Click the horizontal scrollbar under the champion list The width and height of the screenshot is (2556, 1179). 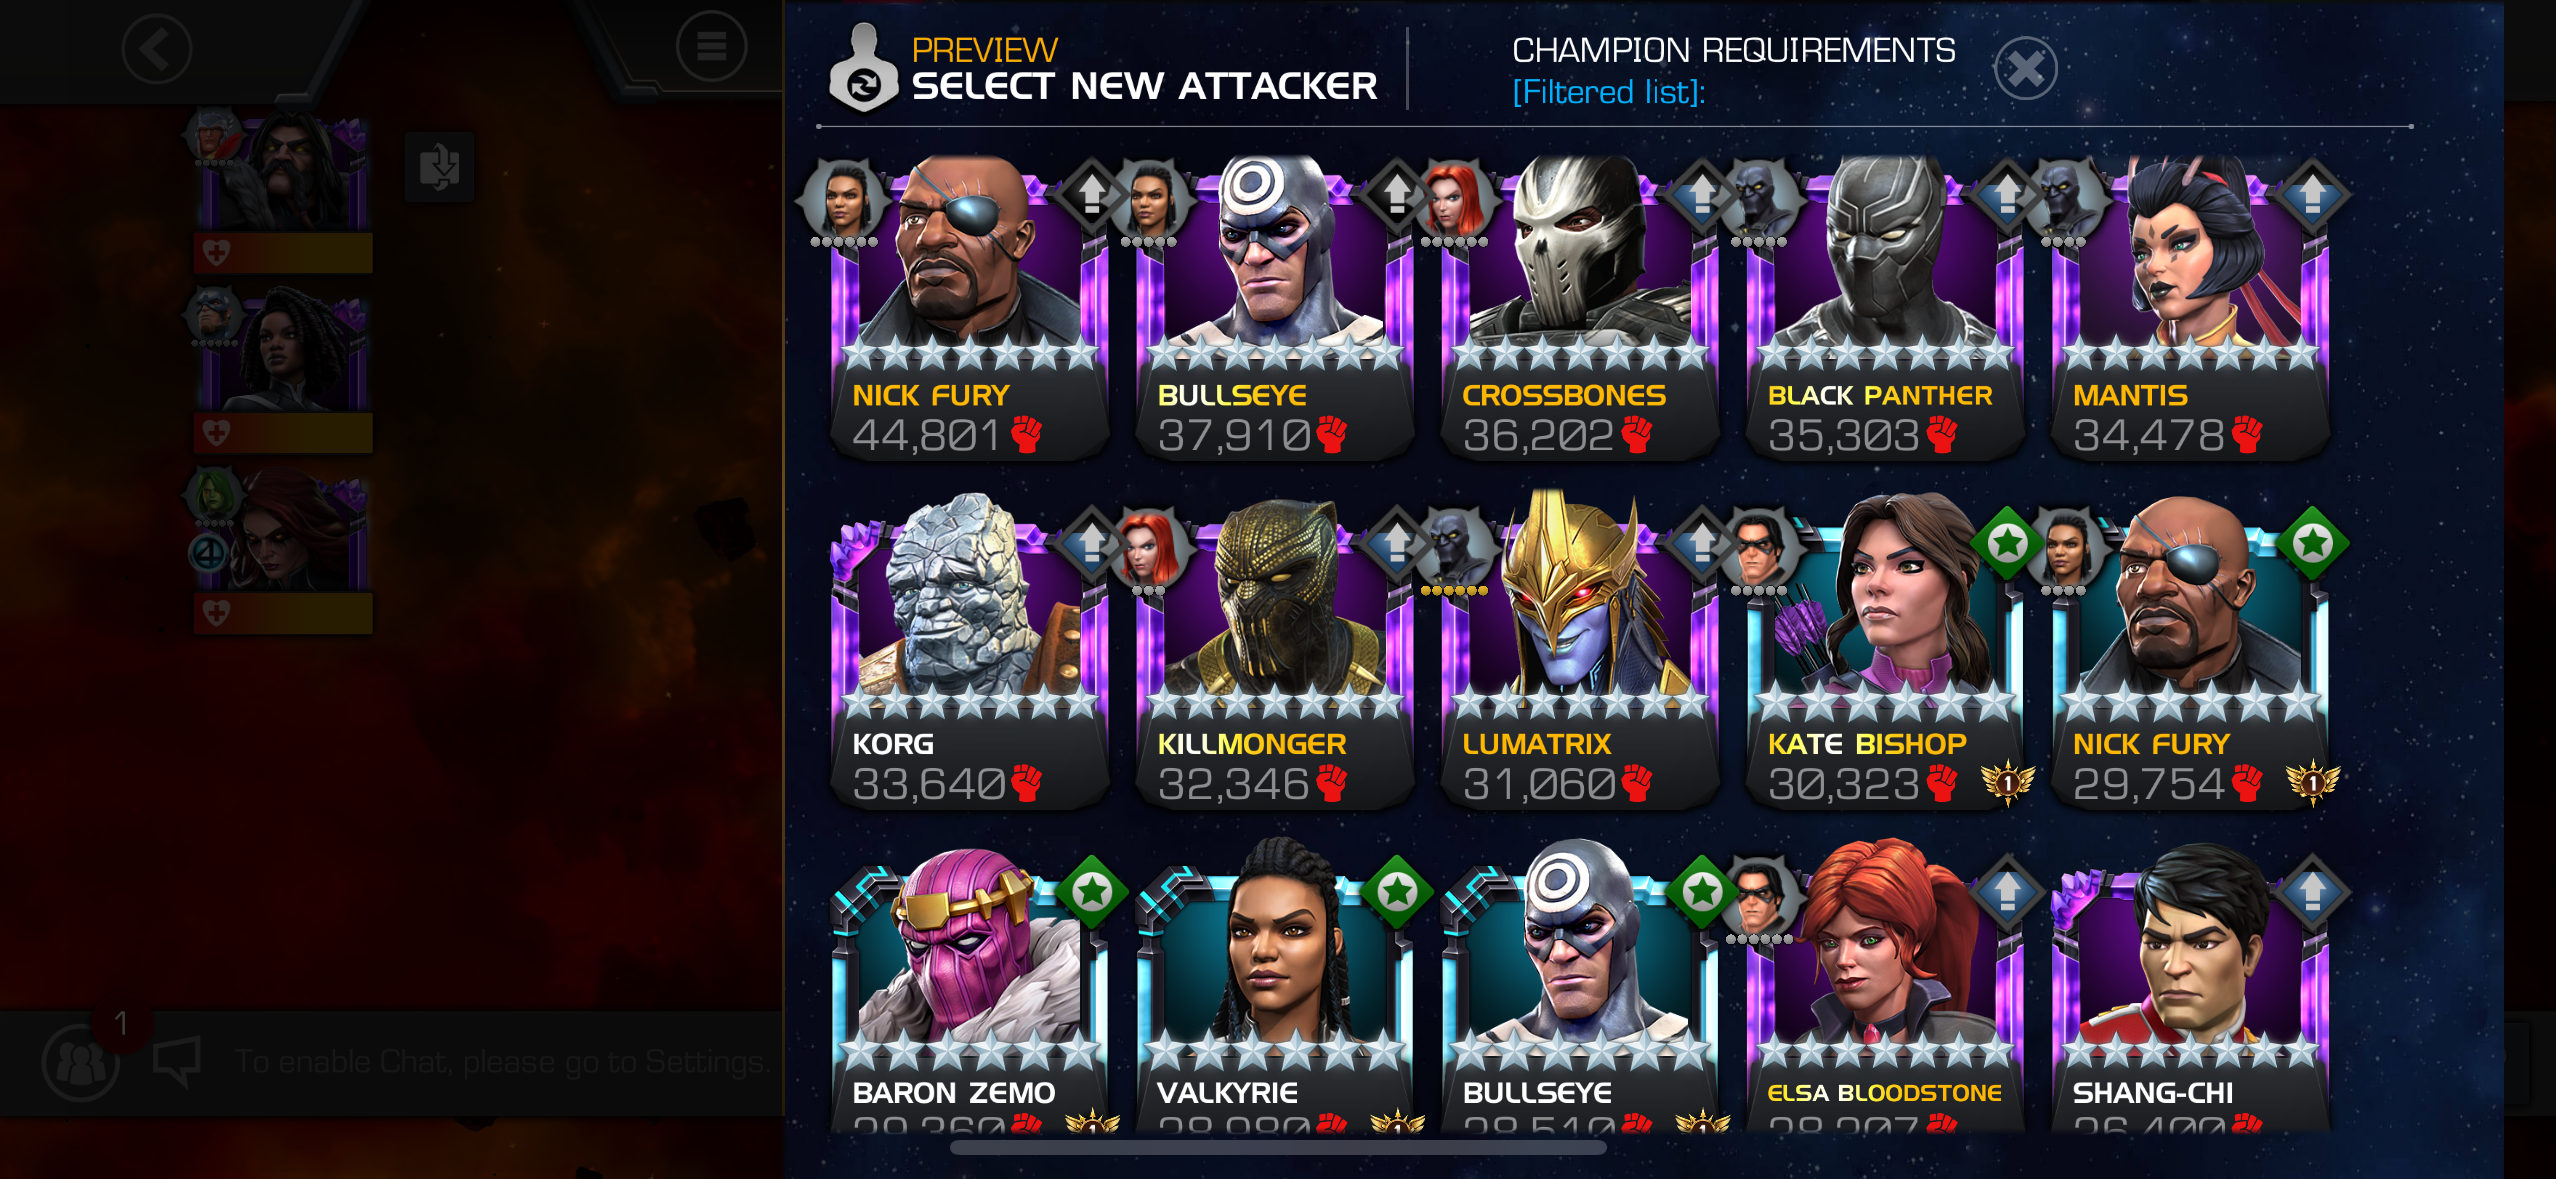(x=1279, y=1148)
